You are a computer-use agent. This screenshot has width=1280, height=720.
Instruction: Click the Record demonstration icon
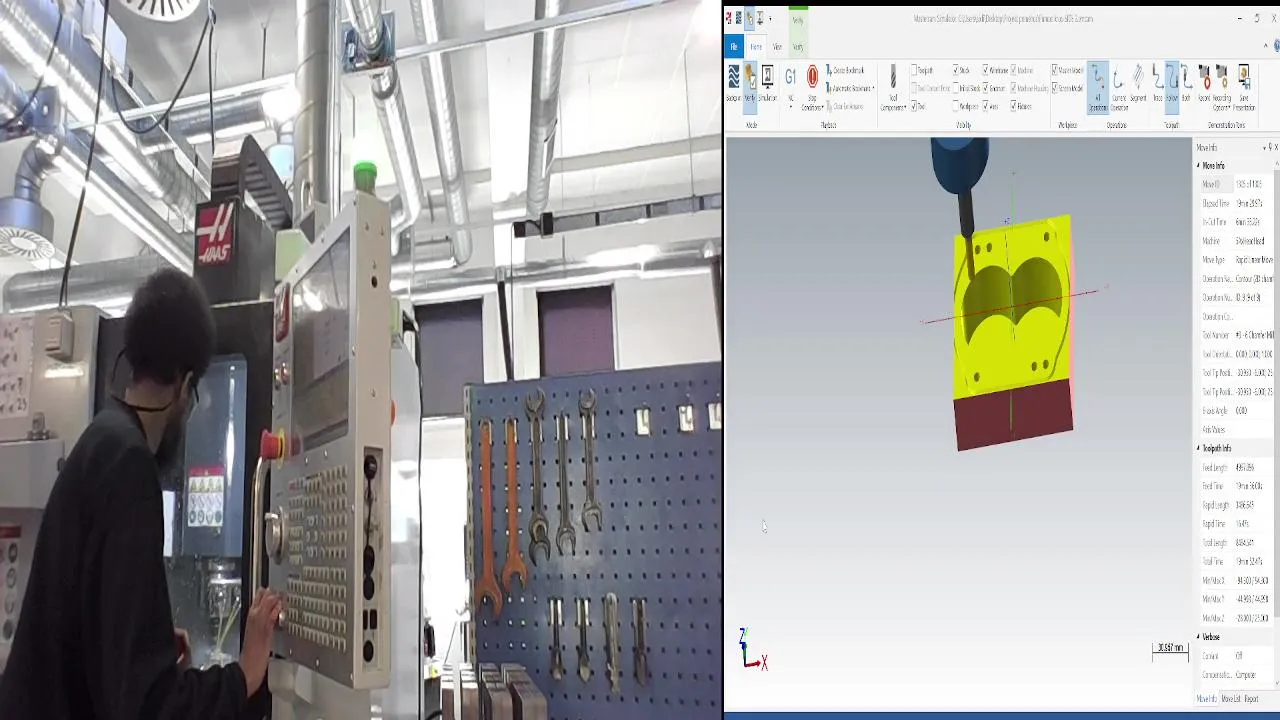click(1204, 84)
